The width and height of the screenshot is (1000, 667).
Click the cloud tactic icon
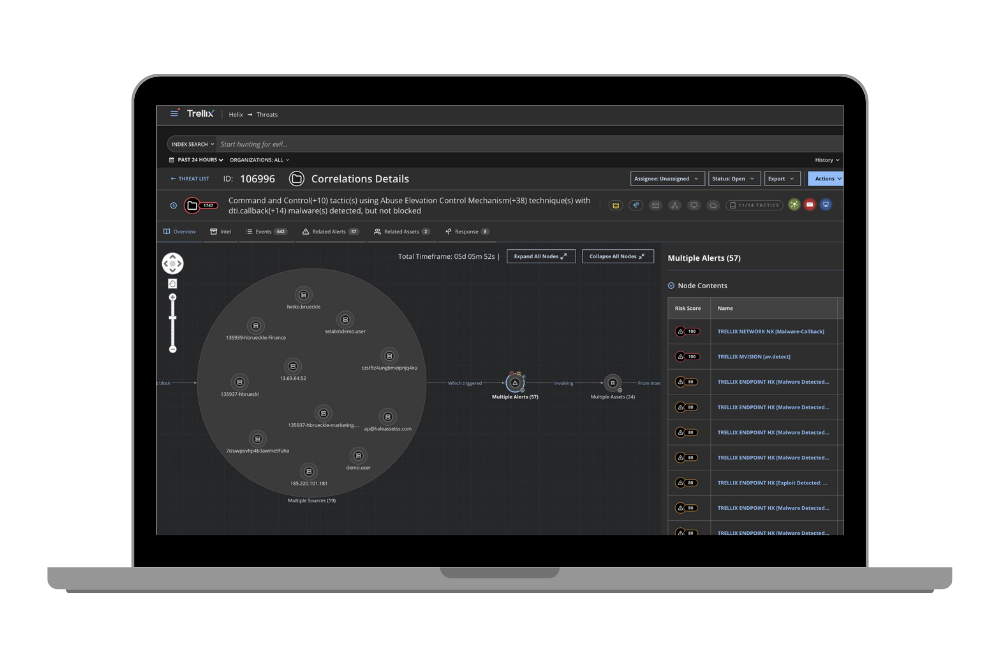713,205
